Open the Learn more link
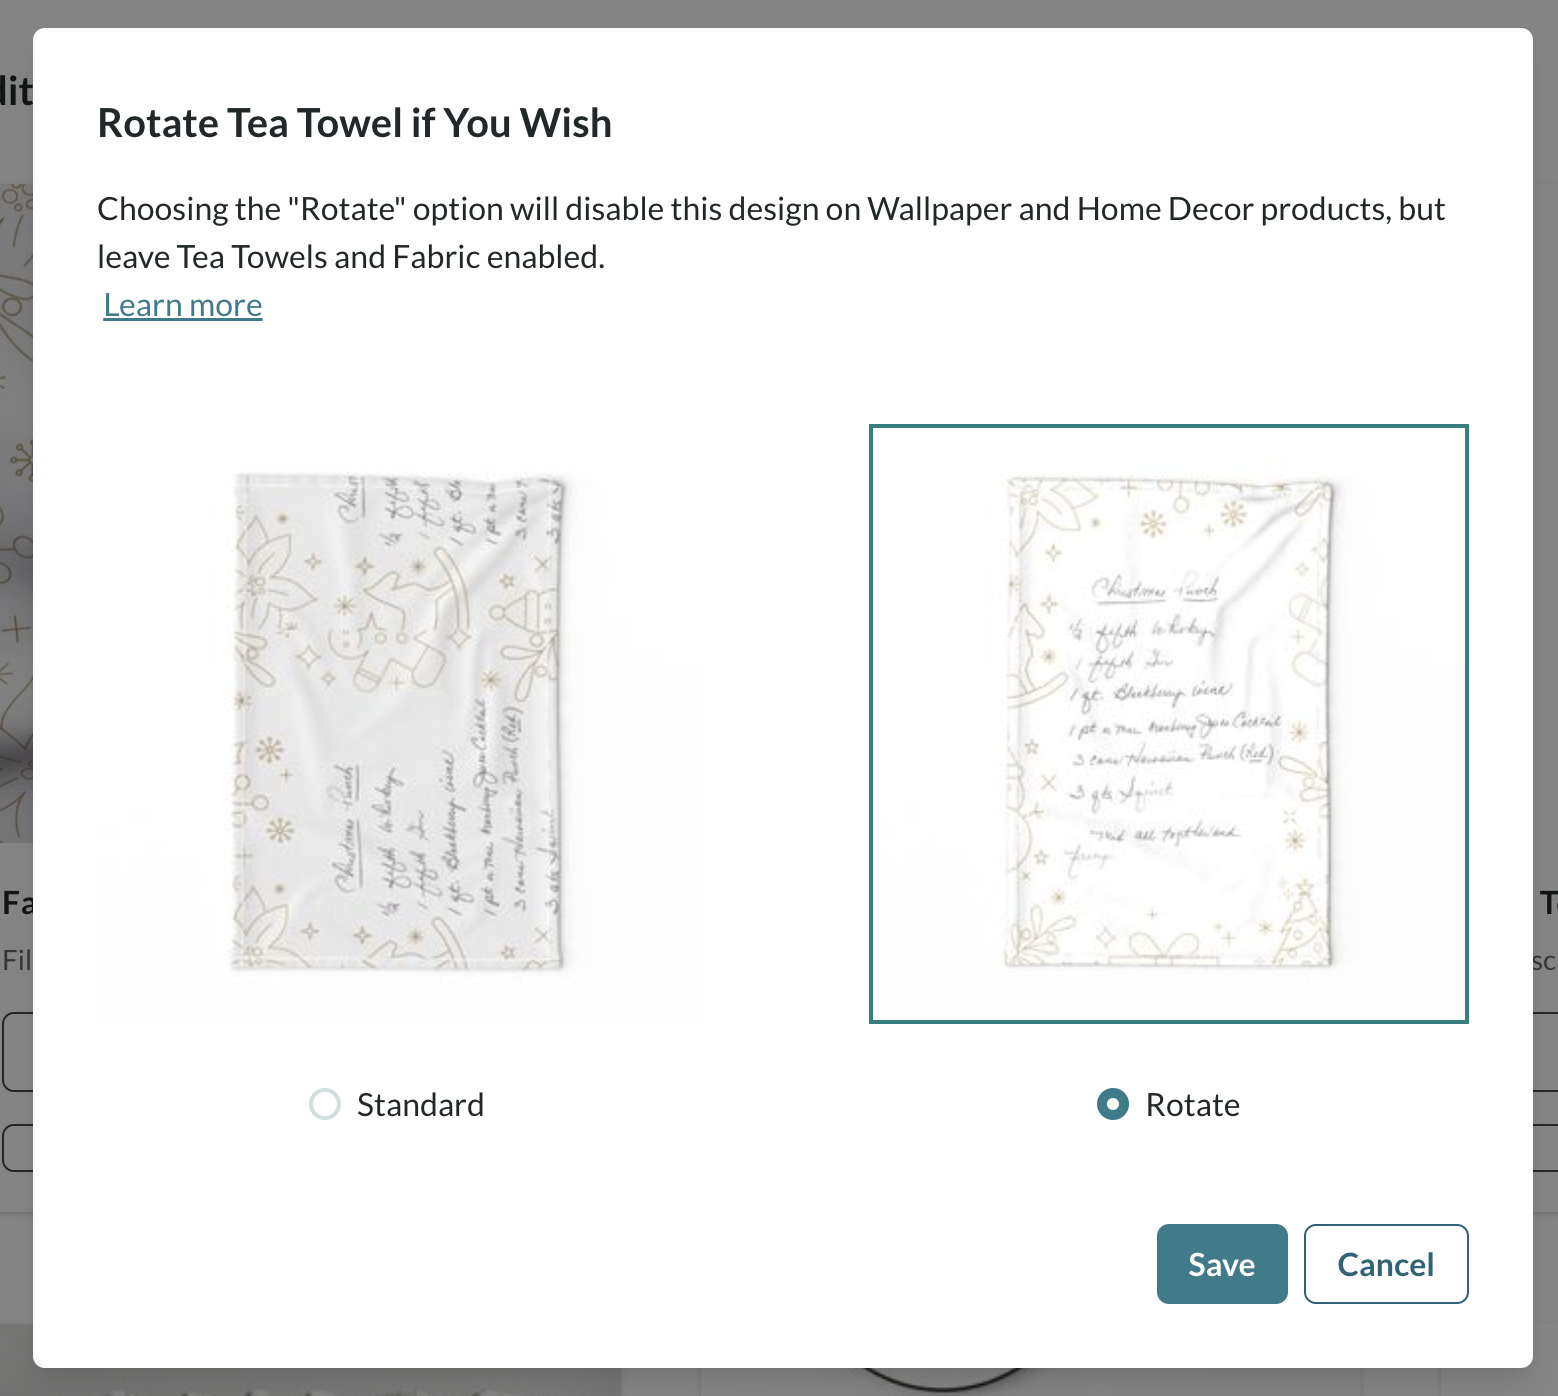 click(183, 305)
